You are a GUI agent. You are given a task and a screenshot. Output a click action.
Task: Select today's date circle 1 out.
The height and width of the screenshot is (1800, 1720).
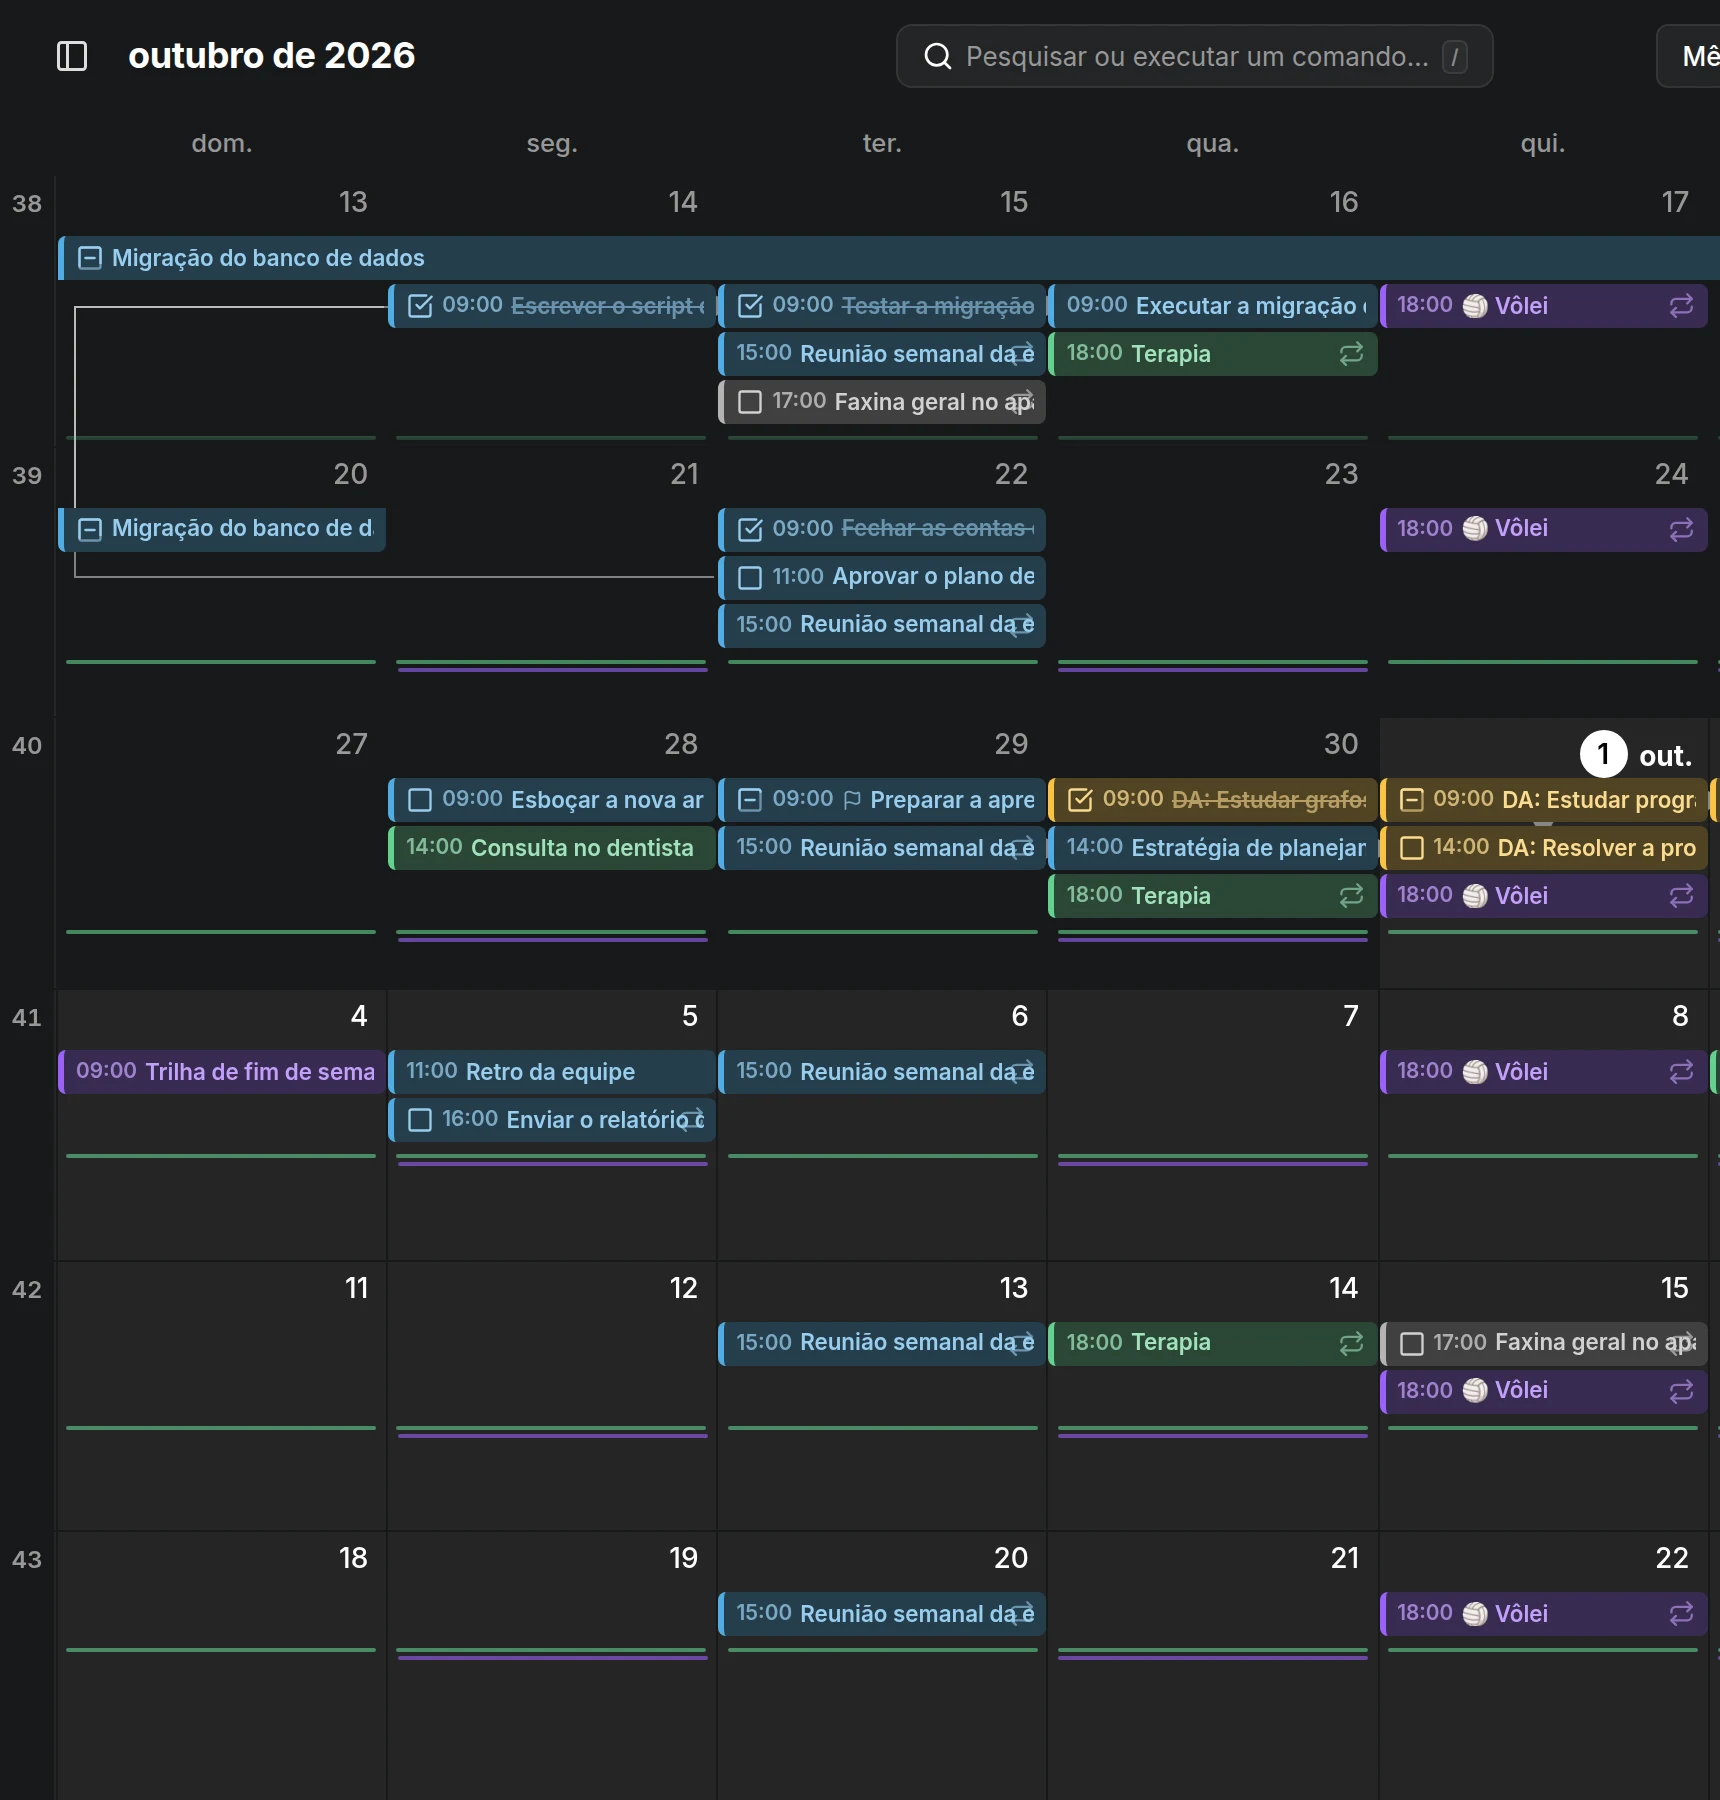pyautogui.click(x=1603, y=754)
